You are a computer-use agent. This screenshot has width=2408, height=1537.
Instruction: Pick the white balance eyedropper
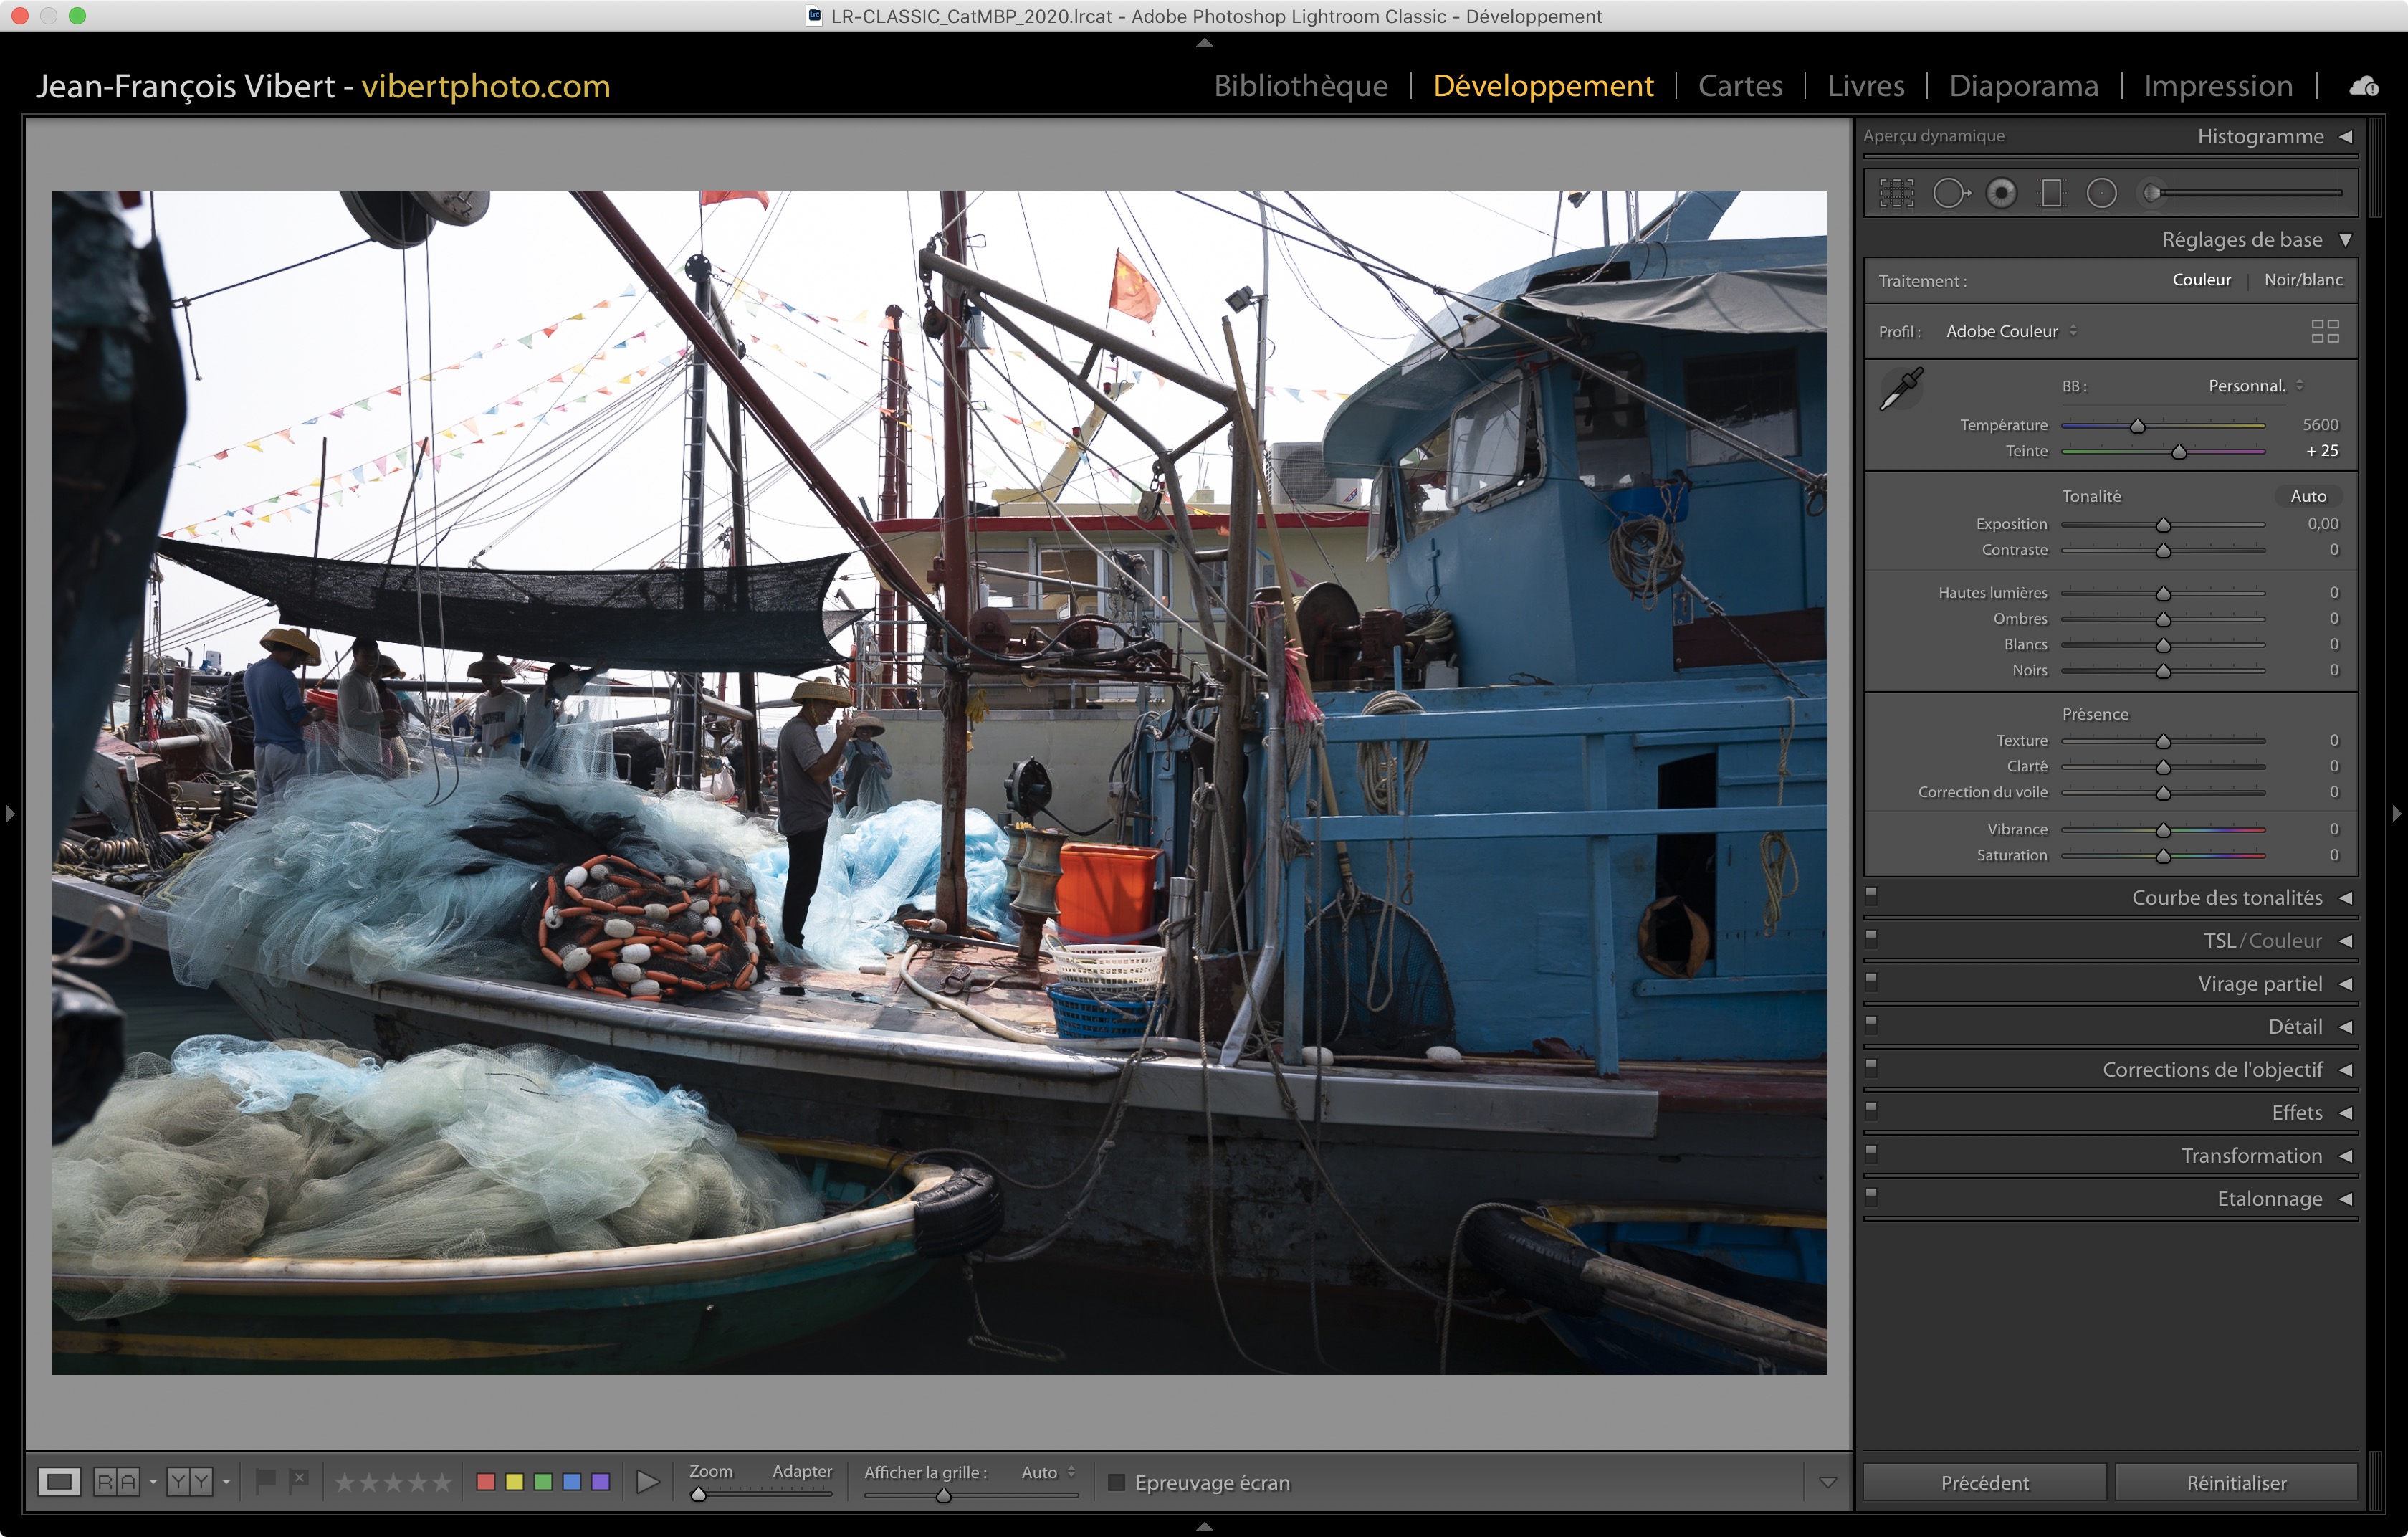click(1900, 389)
